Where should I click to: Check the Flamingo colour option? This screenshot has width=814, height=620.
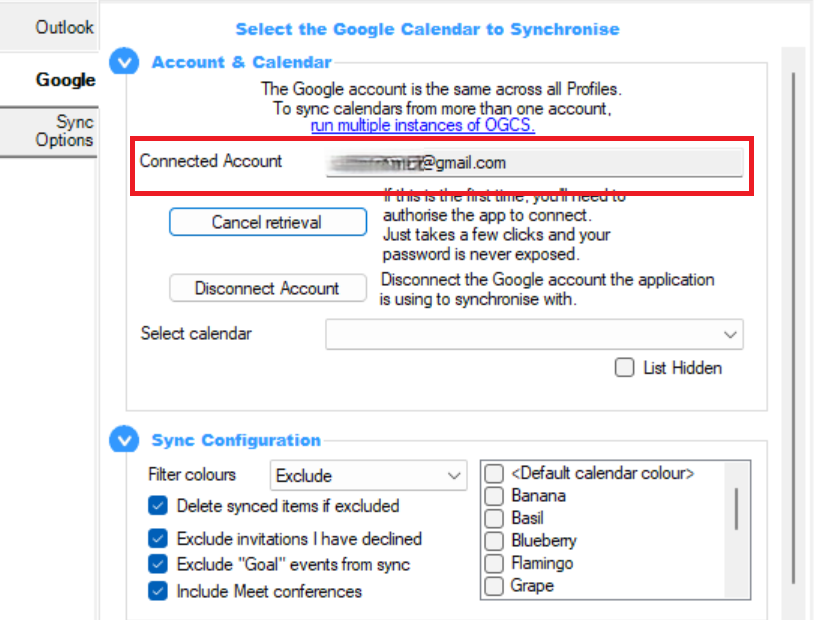[x=494, y=563]
